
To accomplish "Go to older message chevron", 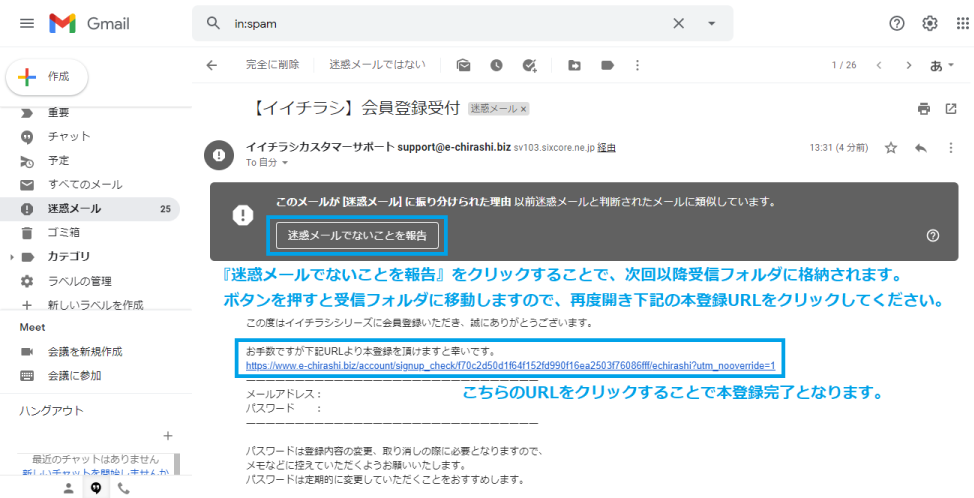I will 909,65.
